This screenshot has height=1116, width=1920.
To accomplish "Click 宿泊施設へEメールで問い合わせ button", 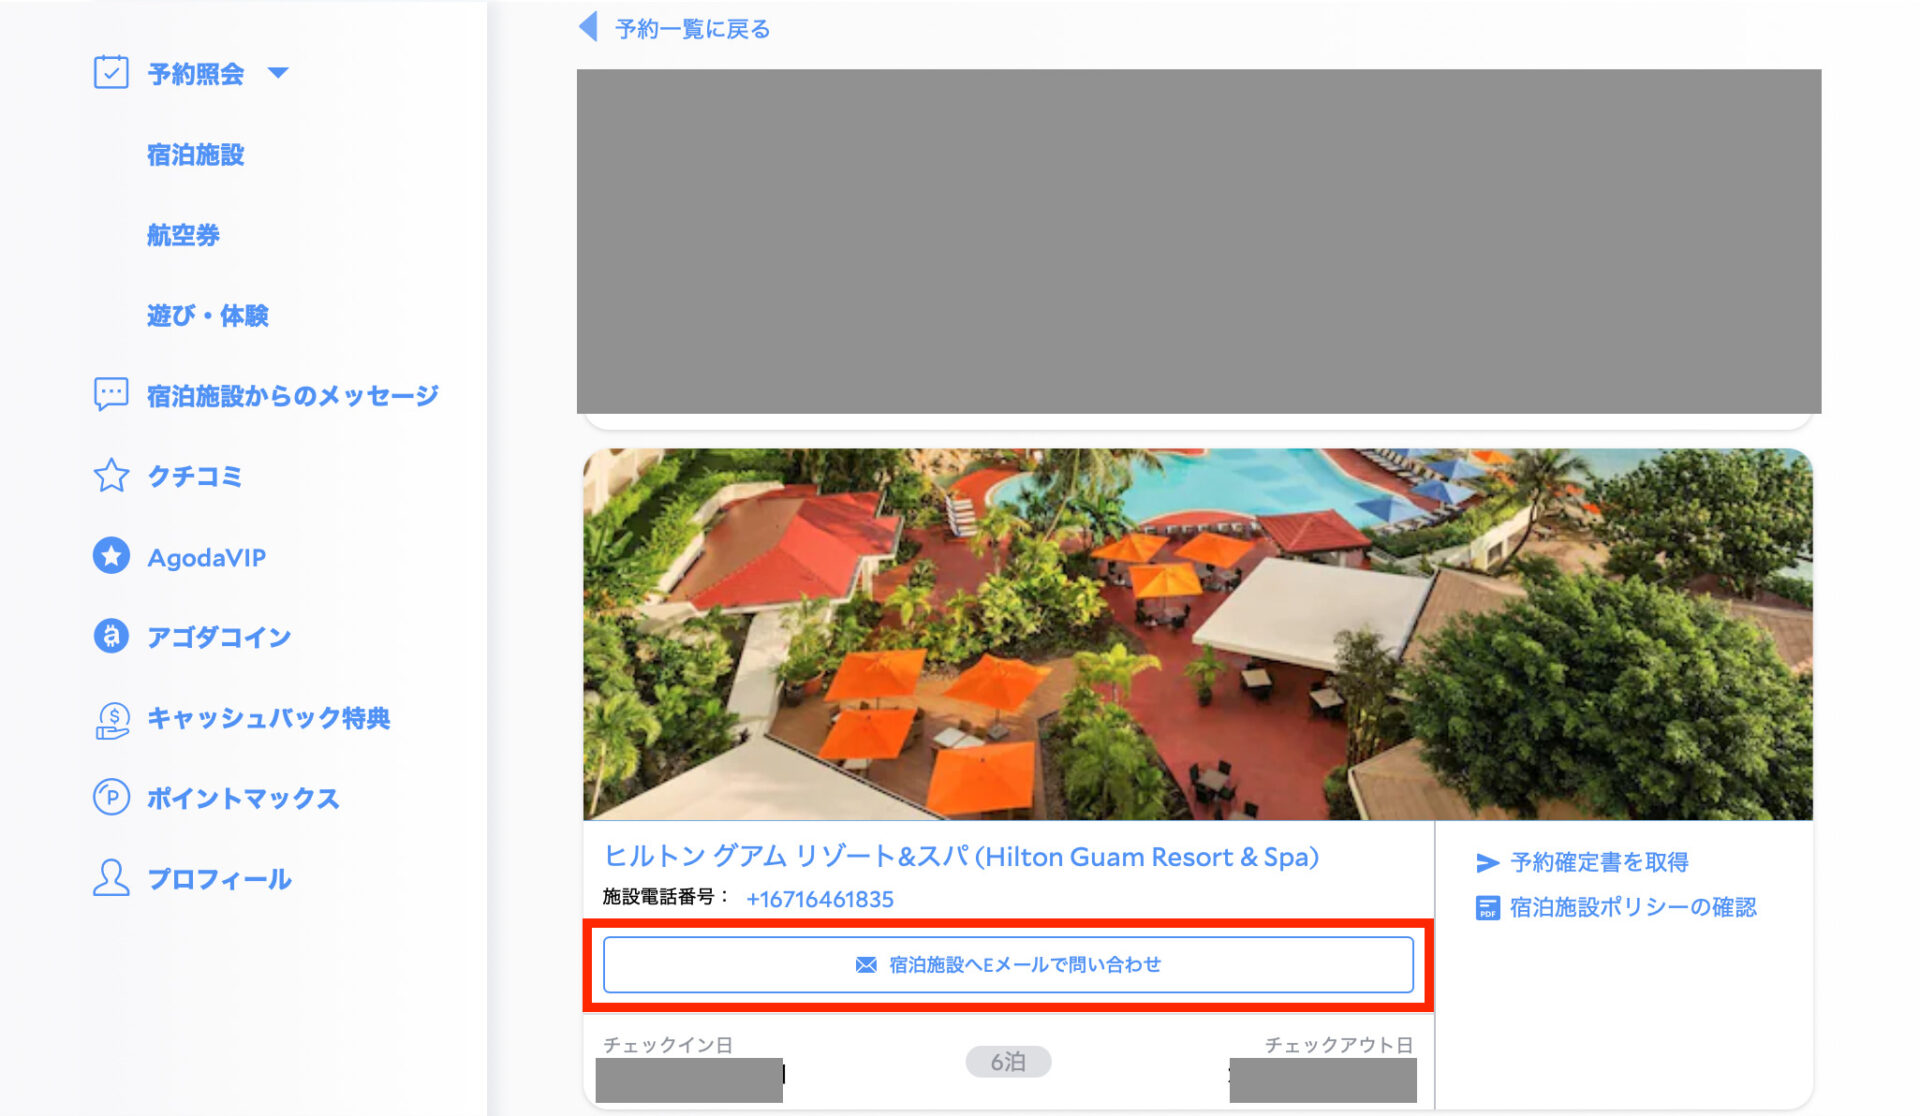I will click(x=1008, y=965).
